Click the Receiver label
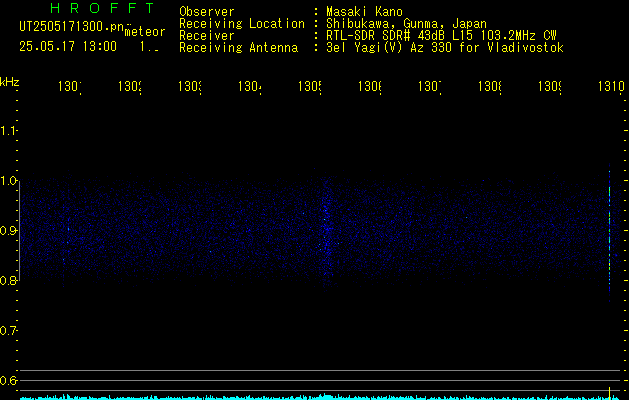The image size is (629, 400). [x=207, y=36]
